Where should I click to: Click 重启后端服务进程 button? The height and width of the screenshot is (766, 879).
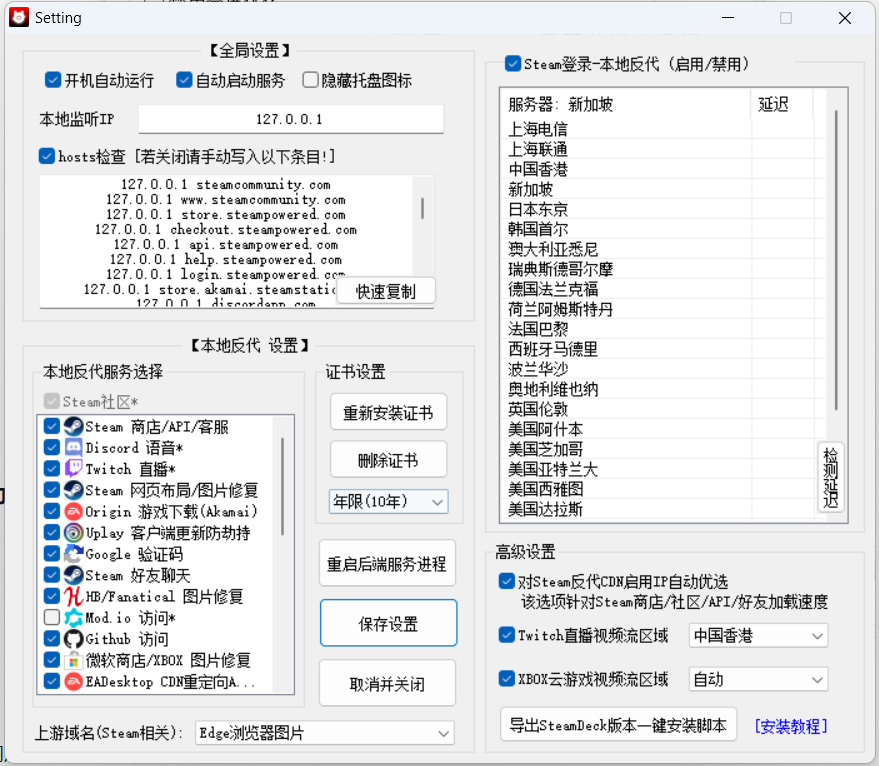(387, 564)
